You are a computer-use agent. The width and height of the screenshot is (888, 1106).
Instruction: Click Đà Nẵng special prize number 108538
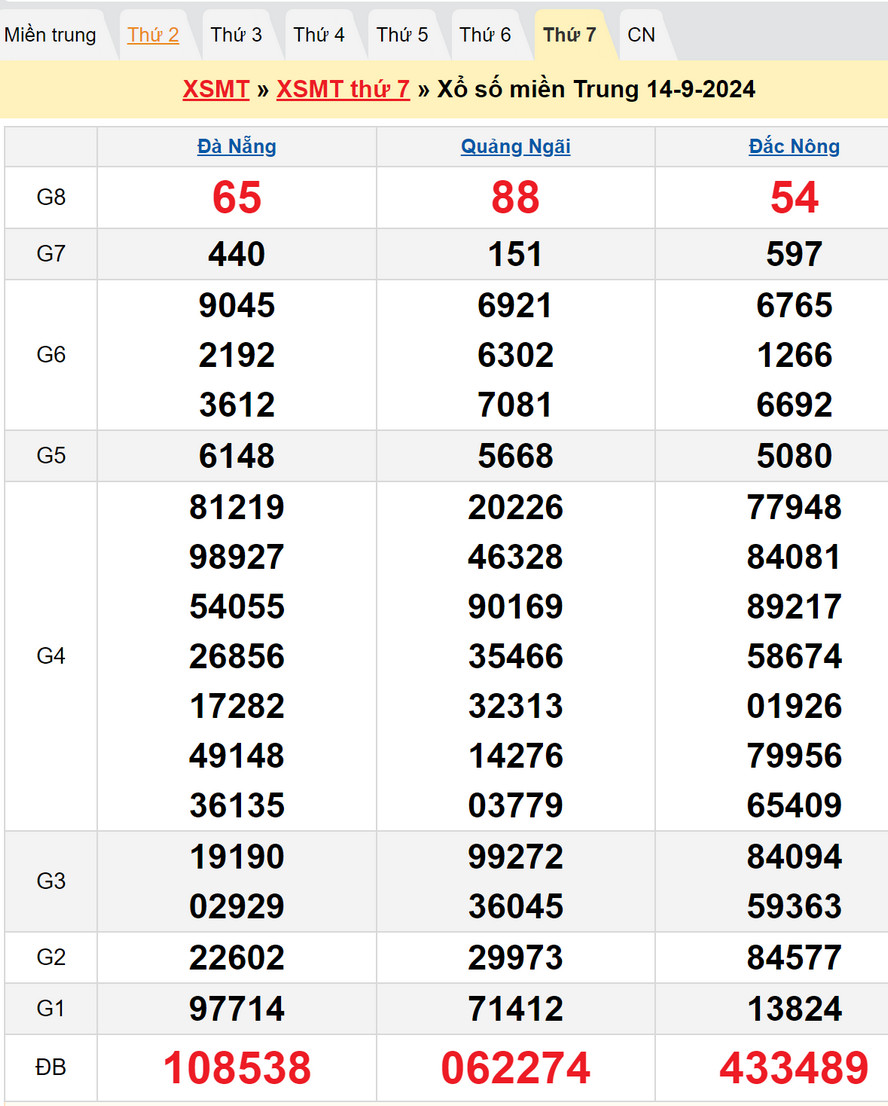[237, 1068]
